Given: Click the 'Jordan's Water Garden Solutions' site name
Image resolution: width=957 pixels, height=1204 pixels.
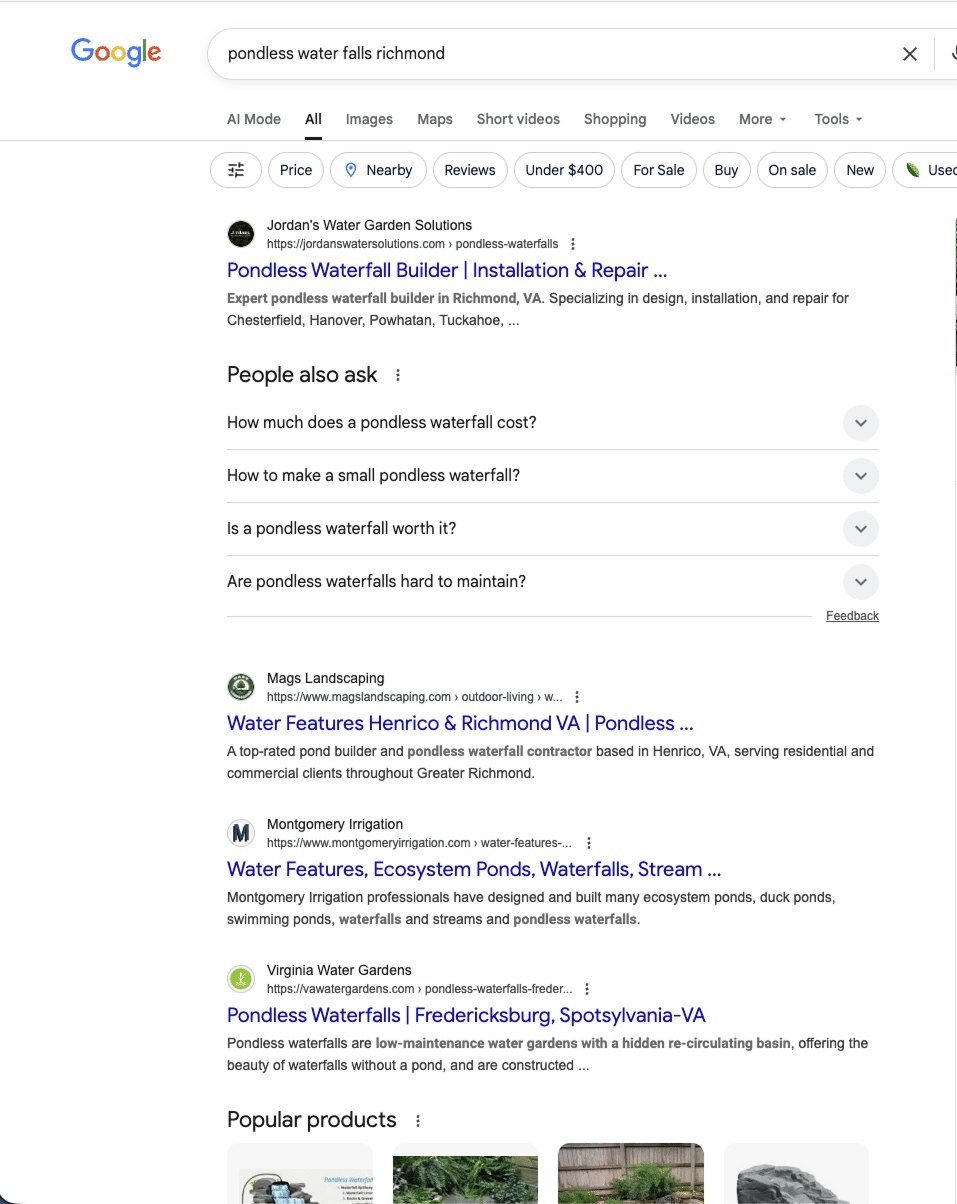Looking at the screenshot, I should coord(369,225).
